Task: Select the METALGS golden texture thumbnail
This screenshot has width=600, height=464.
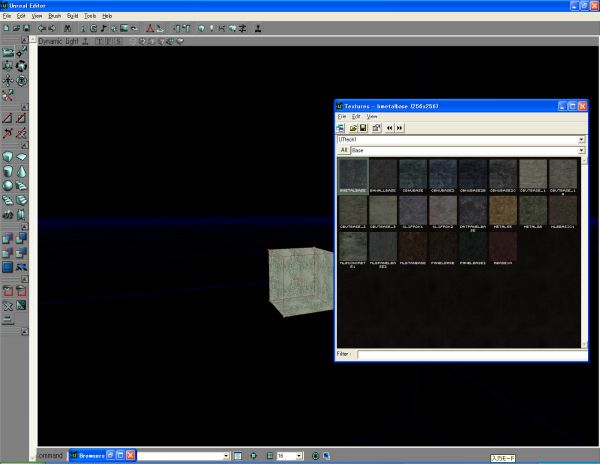Action: pos(503,212)
